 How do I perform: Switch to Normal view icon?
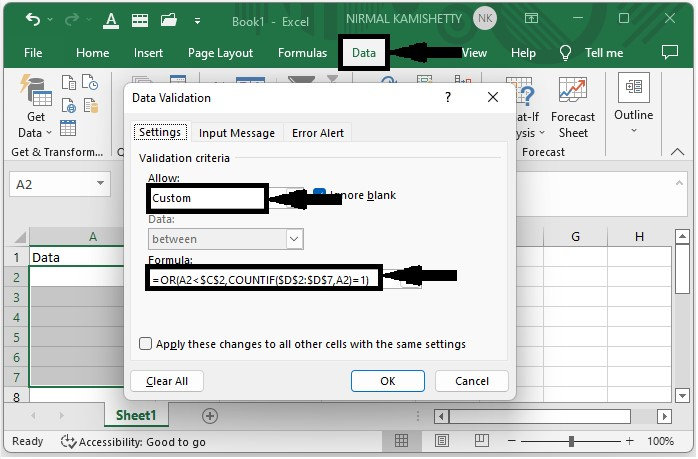(401, 441)
